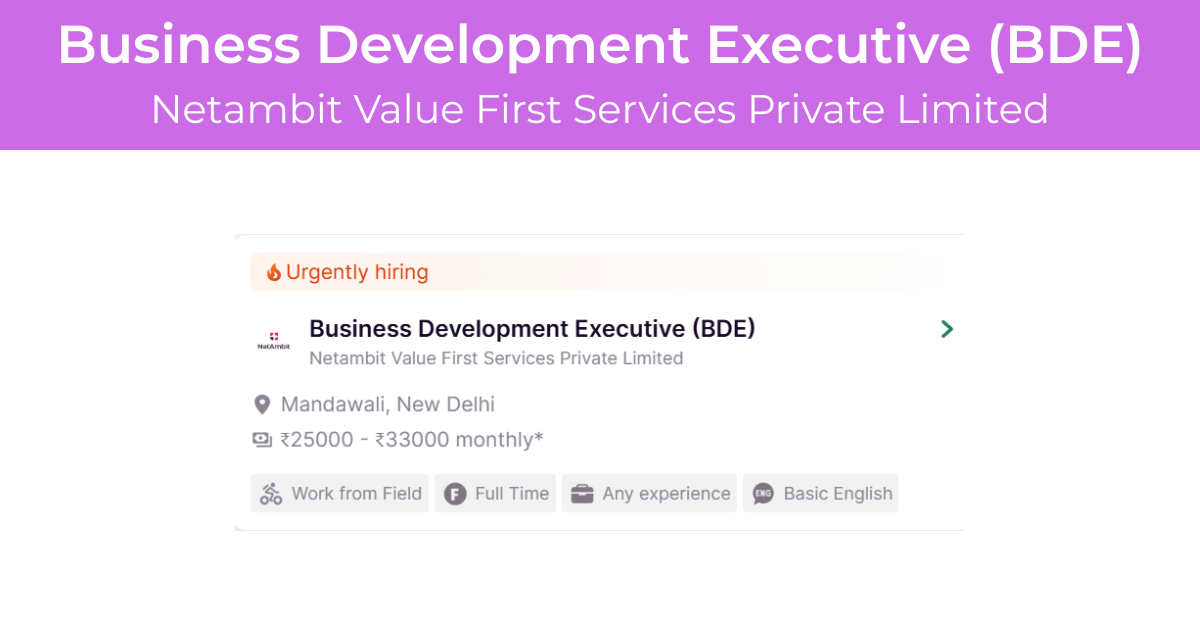This screenshot has height=628, width=1200.
Task: Click the briefcase experience icon
Action: 583,493
